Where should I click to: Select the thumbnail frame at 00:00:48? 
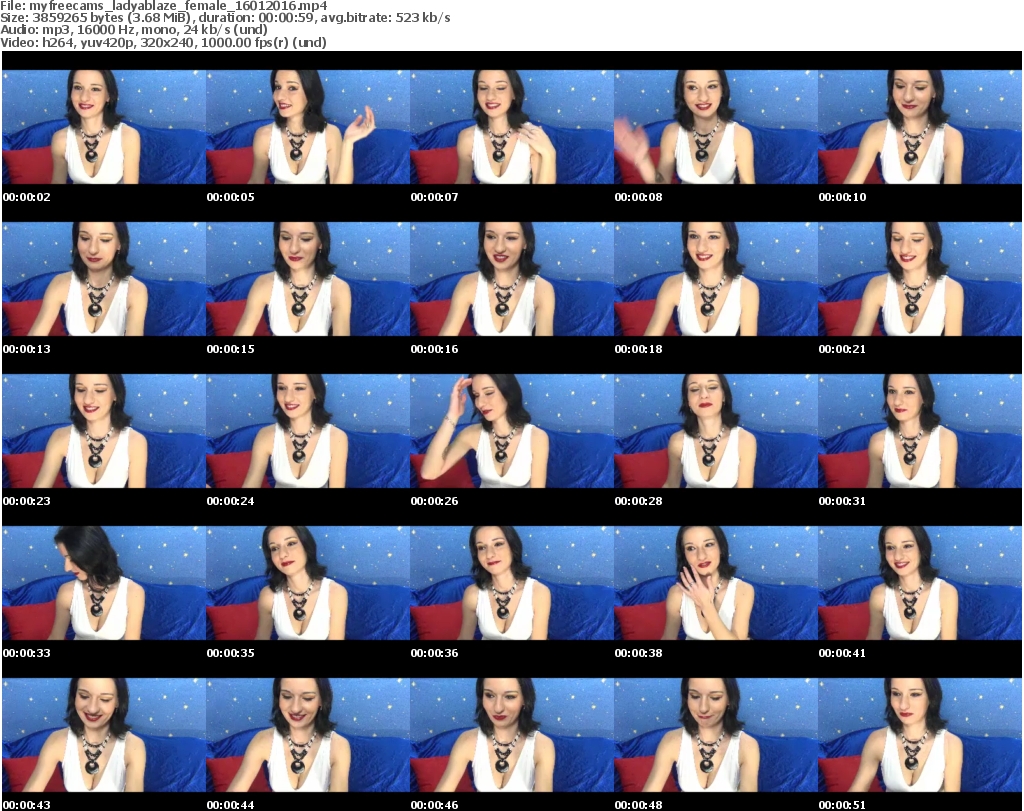[716, 735]
